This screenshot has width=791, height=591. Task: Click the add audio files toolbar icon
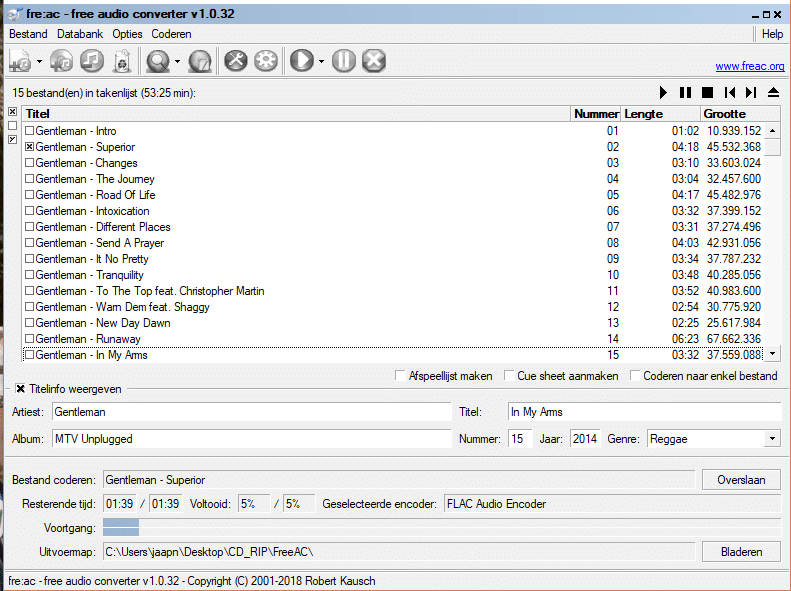tap(21, 61)
